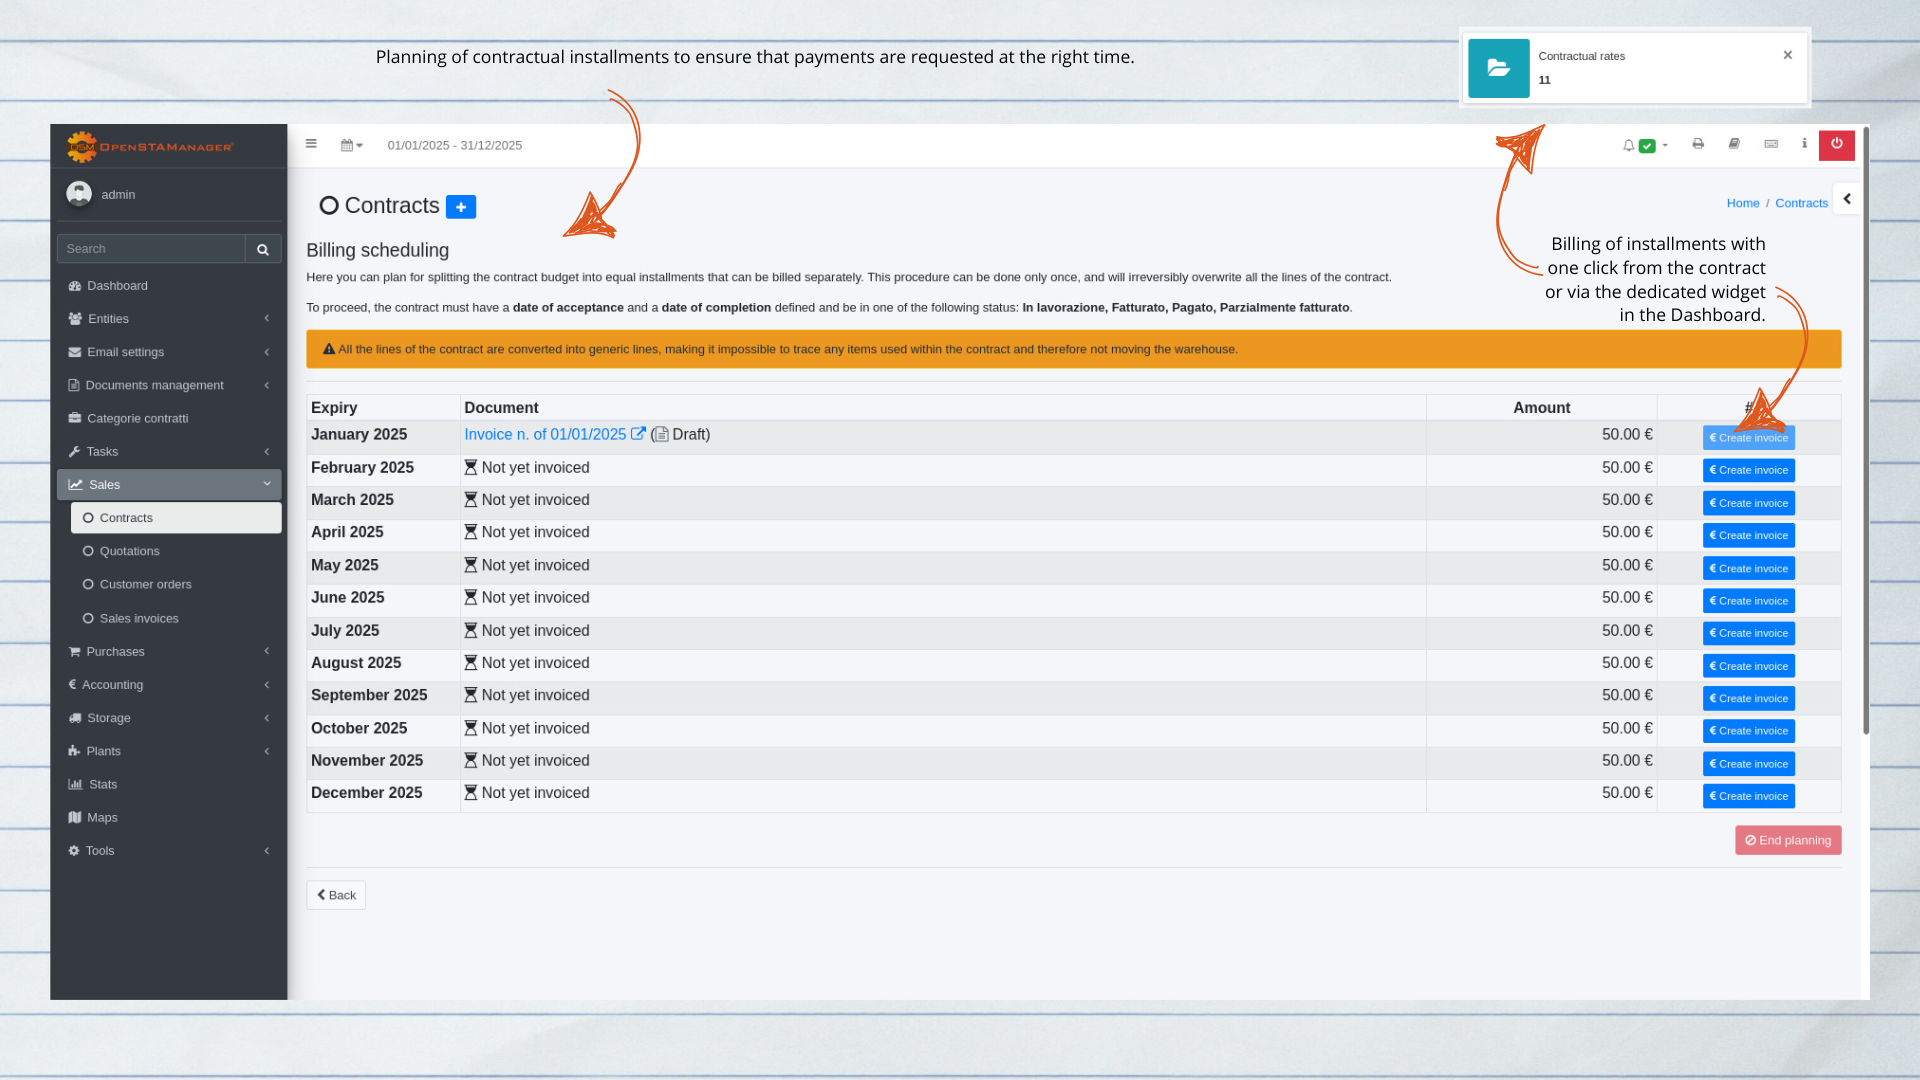The image size is (1920, 1080).
Task: Create invoice for December 2025
Action: (1748, 796)
